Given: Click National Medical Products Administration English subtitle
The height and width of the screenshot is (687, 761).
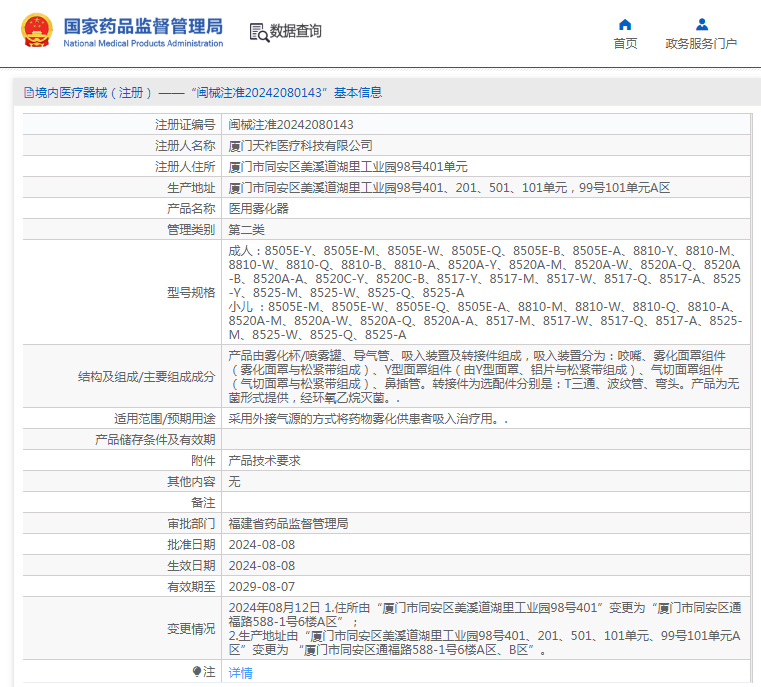Looking at the screenshot, I should (143, 44).
